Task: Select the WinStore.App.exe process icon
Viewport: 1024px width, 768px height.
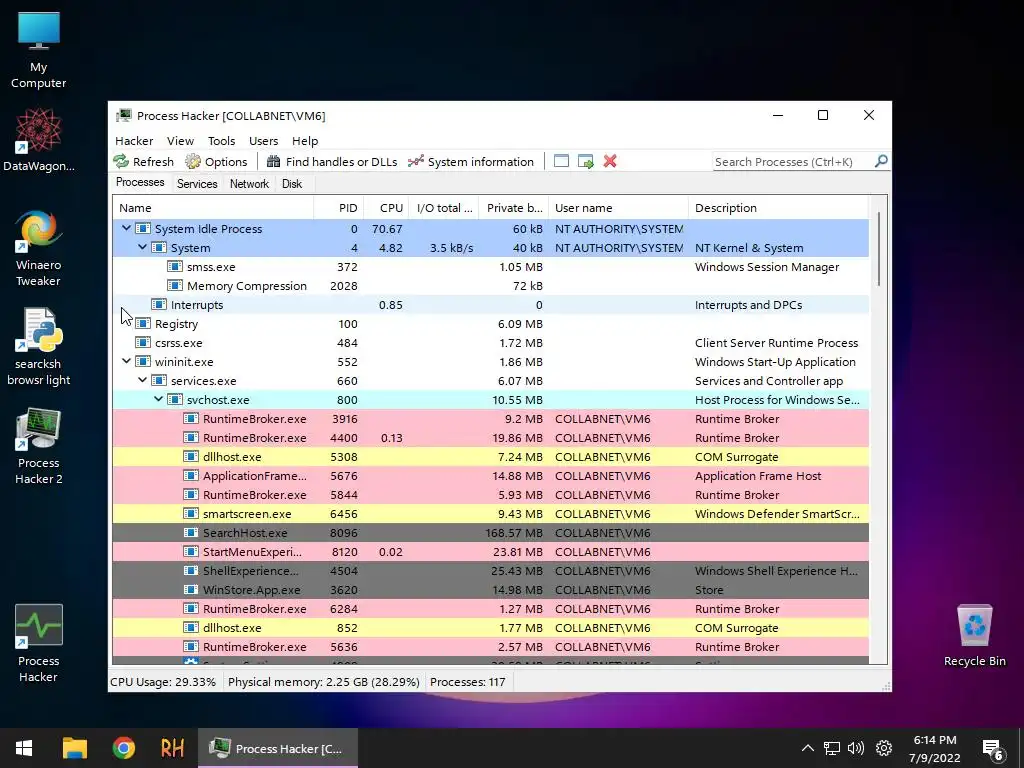Action: (x=191, y=589)
